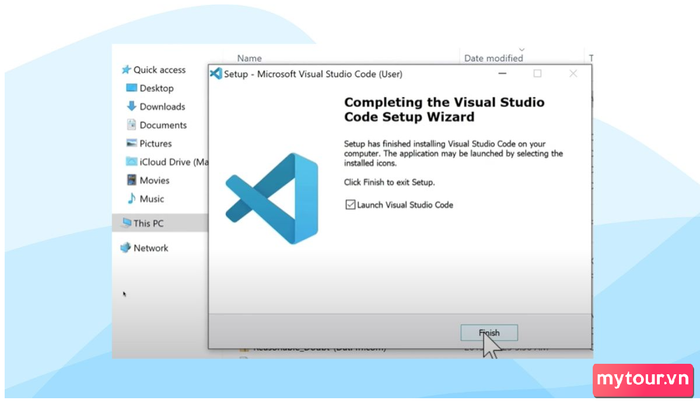Select This PC in File Explorer sidebar

[x=148, y=223]
